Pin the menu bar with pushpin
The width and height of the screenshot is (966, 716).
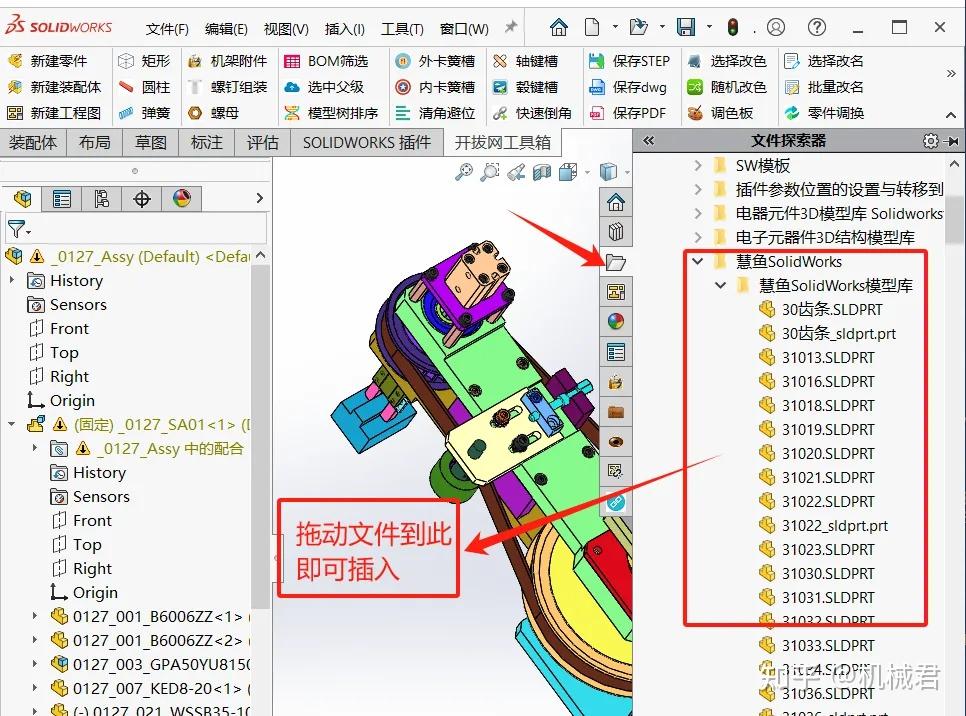511,27
